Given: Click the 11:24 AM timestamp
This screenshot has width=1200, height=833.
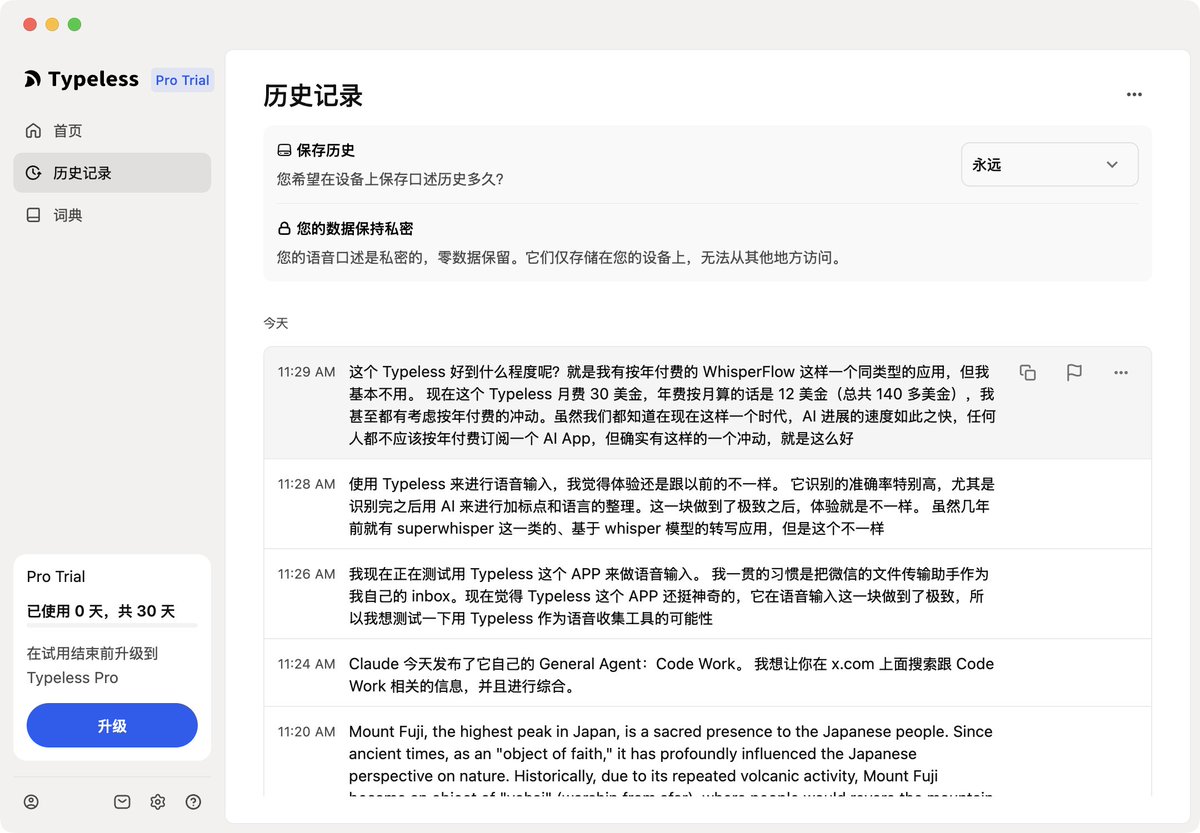Looking at the screenshot, I should (306, 664).
